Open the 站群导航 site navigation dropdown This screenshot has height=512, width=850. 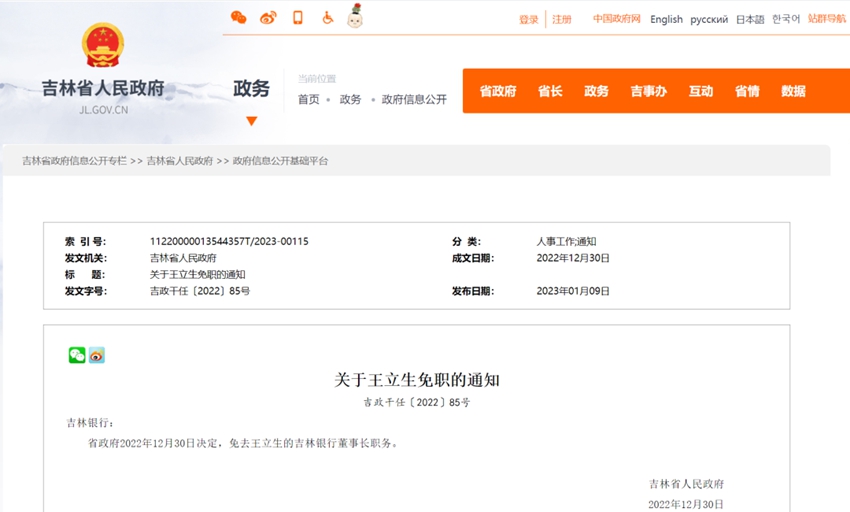pos(826,19)
